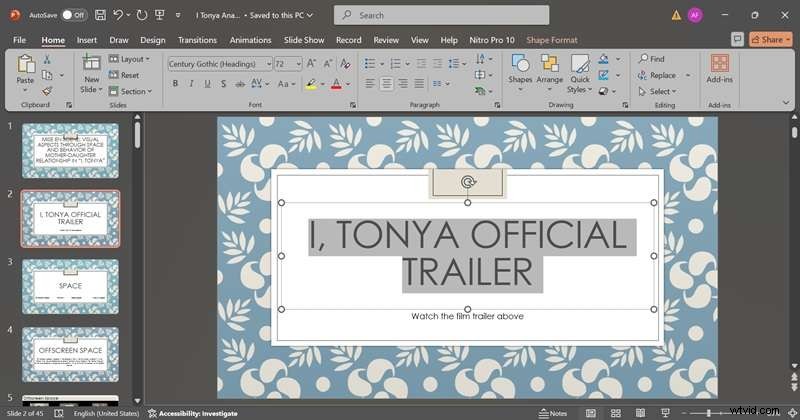Switch to the Transitions tab
This screenshot has width=800, height=420.
[x=197, y=40]
